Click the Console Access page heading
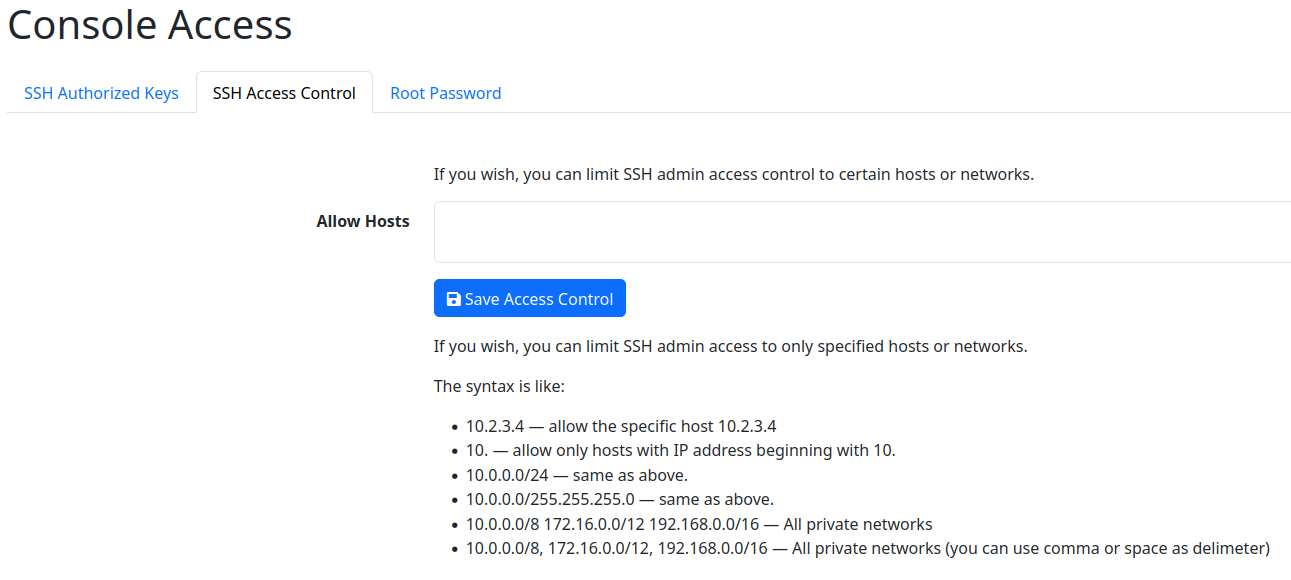This screenshot has height=580, width=1291. coord(149,25)
